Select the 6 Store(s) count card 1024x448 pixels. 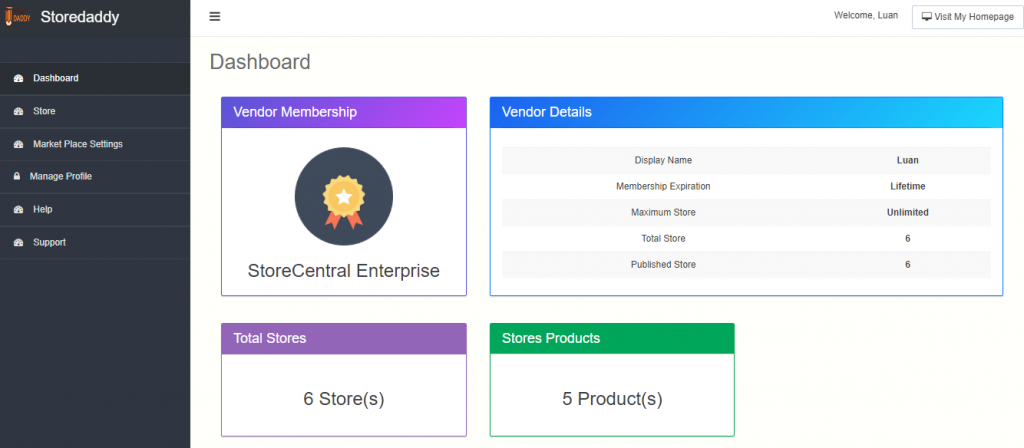point(343,398)
